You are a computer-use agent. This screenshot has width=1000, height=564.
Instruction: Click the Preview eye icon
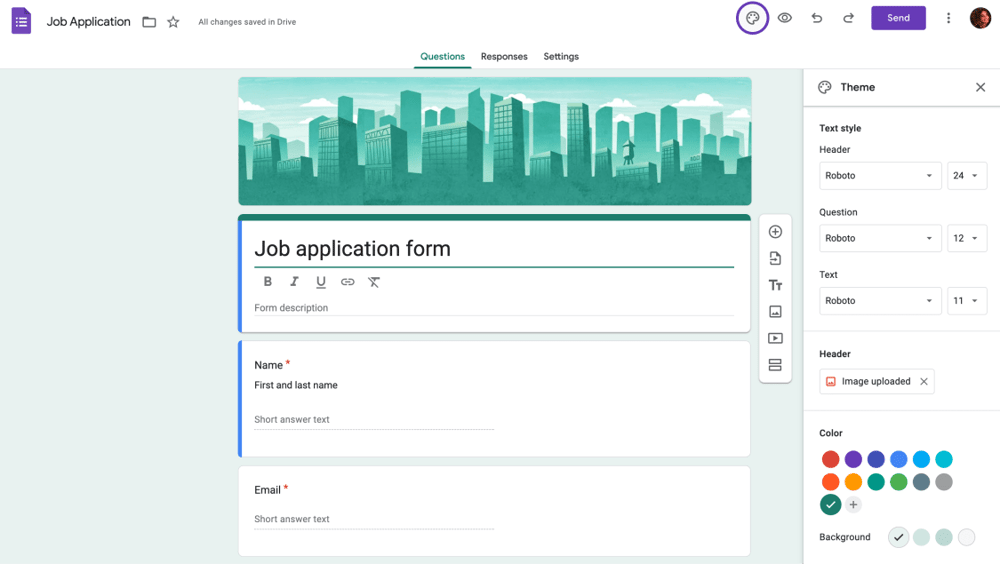[x=785, y=18]
